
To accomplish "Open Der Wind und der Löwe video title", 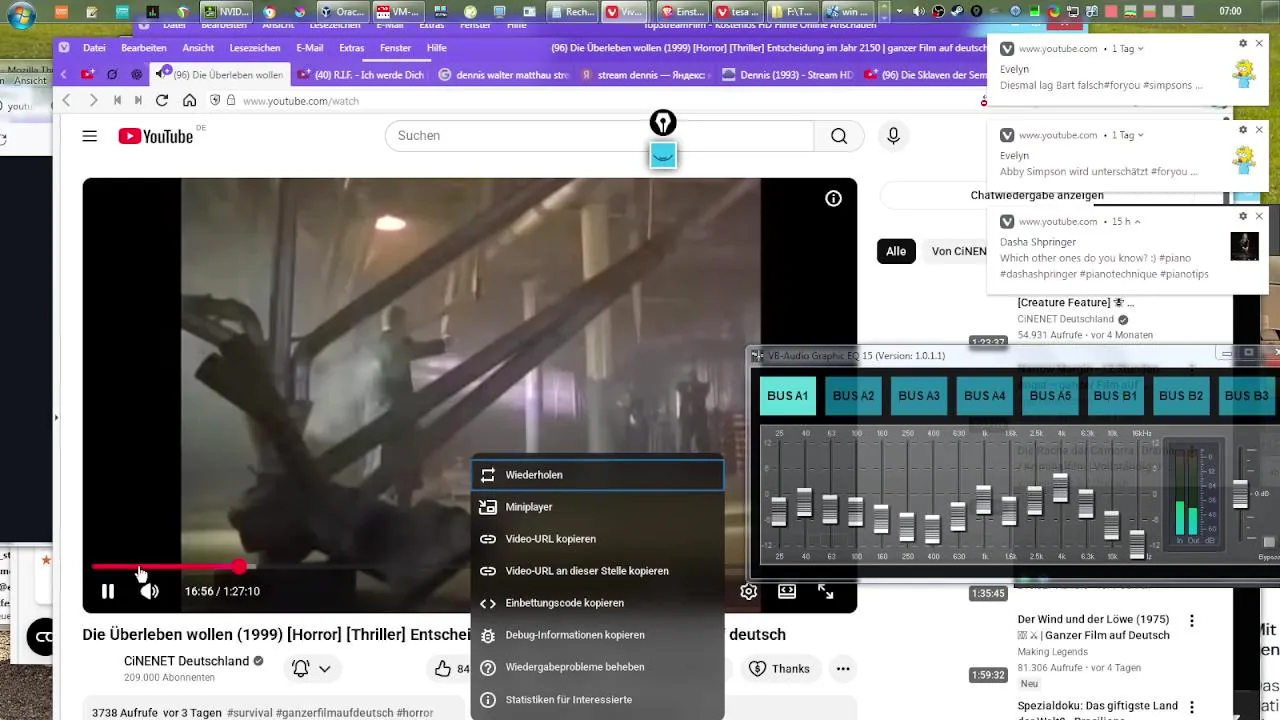I will pos(1093,627).
